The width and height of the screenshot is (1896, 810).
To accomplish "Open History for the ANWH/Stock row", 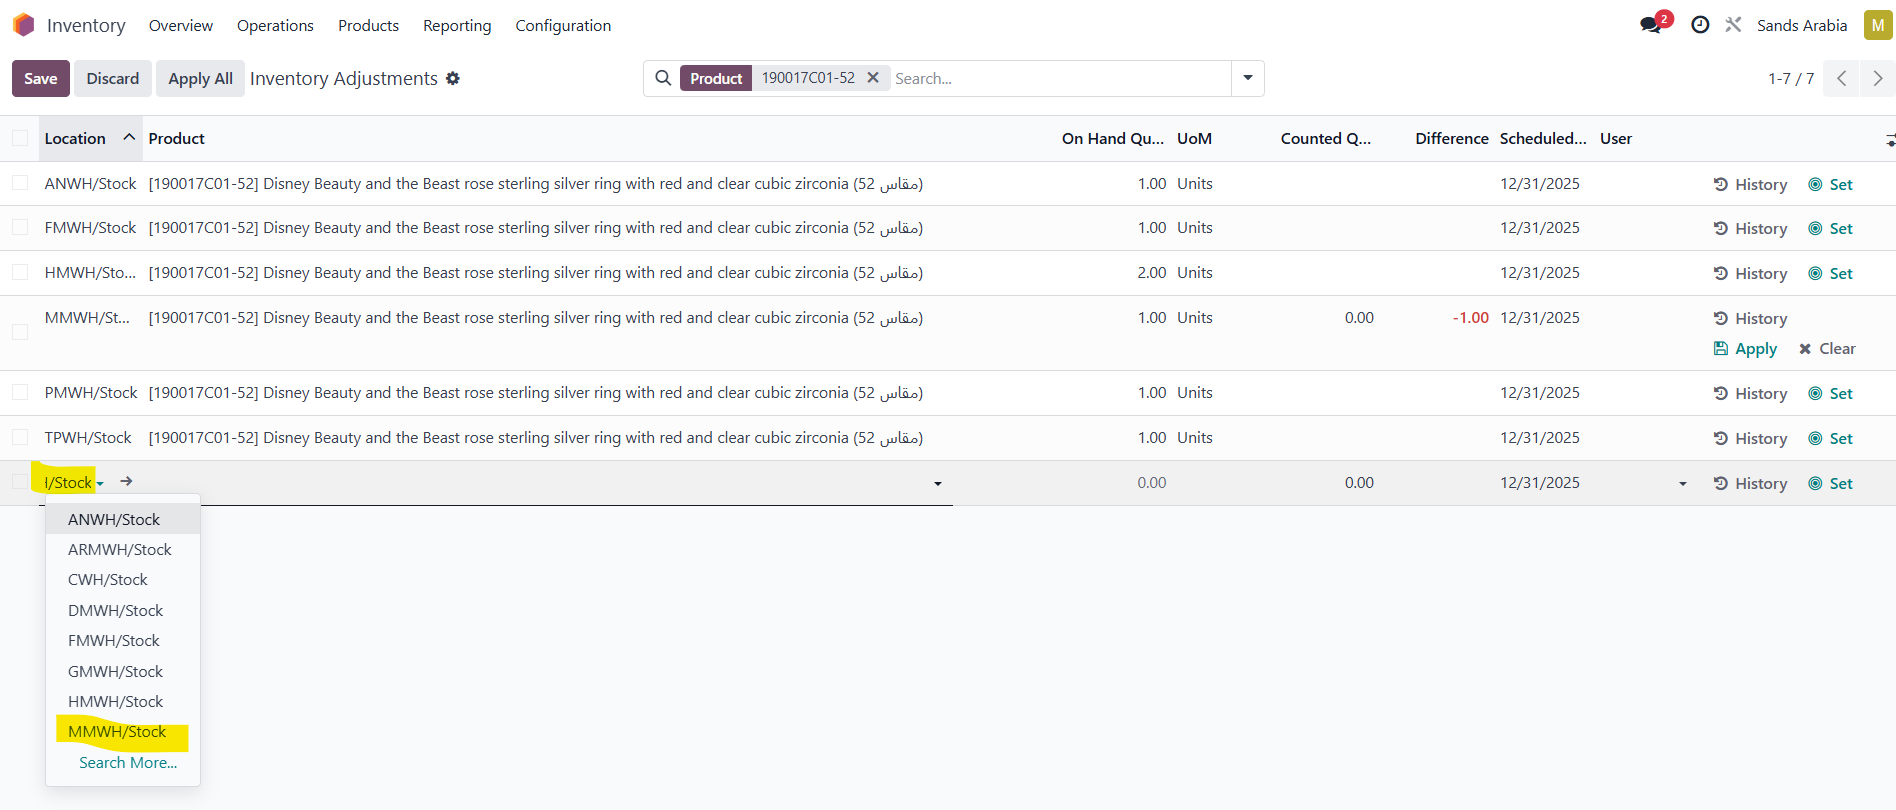I will pos(1750,184).
